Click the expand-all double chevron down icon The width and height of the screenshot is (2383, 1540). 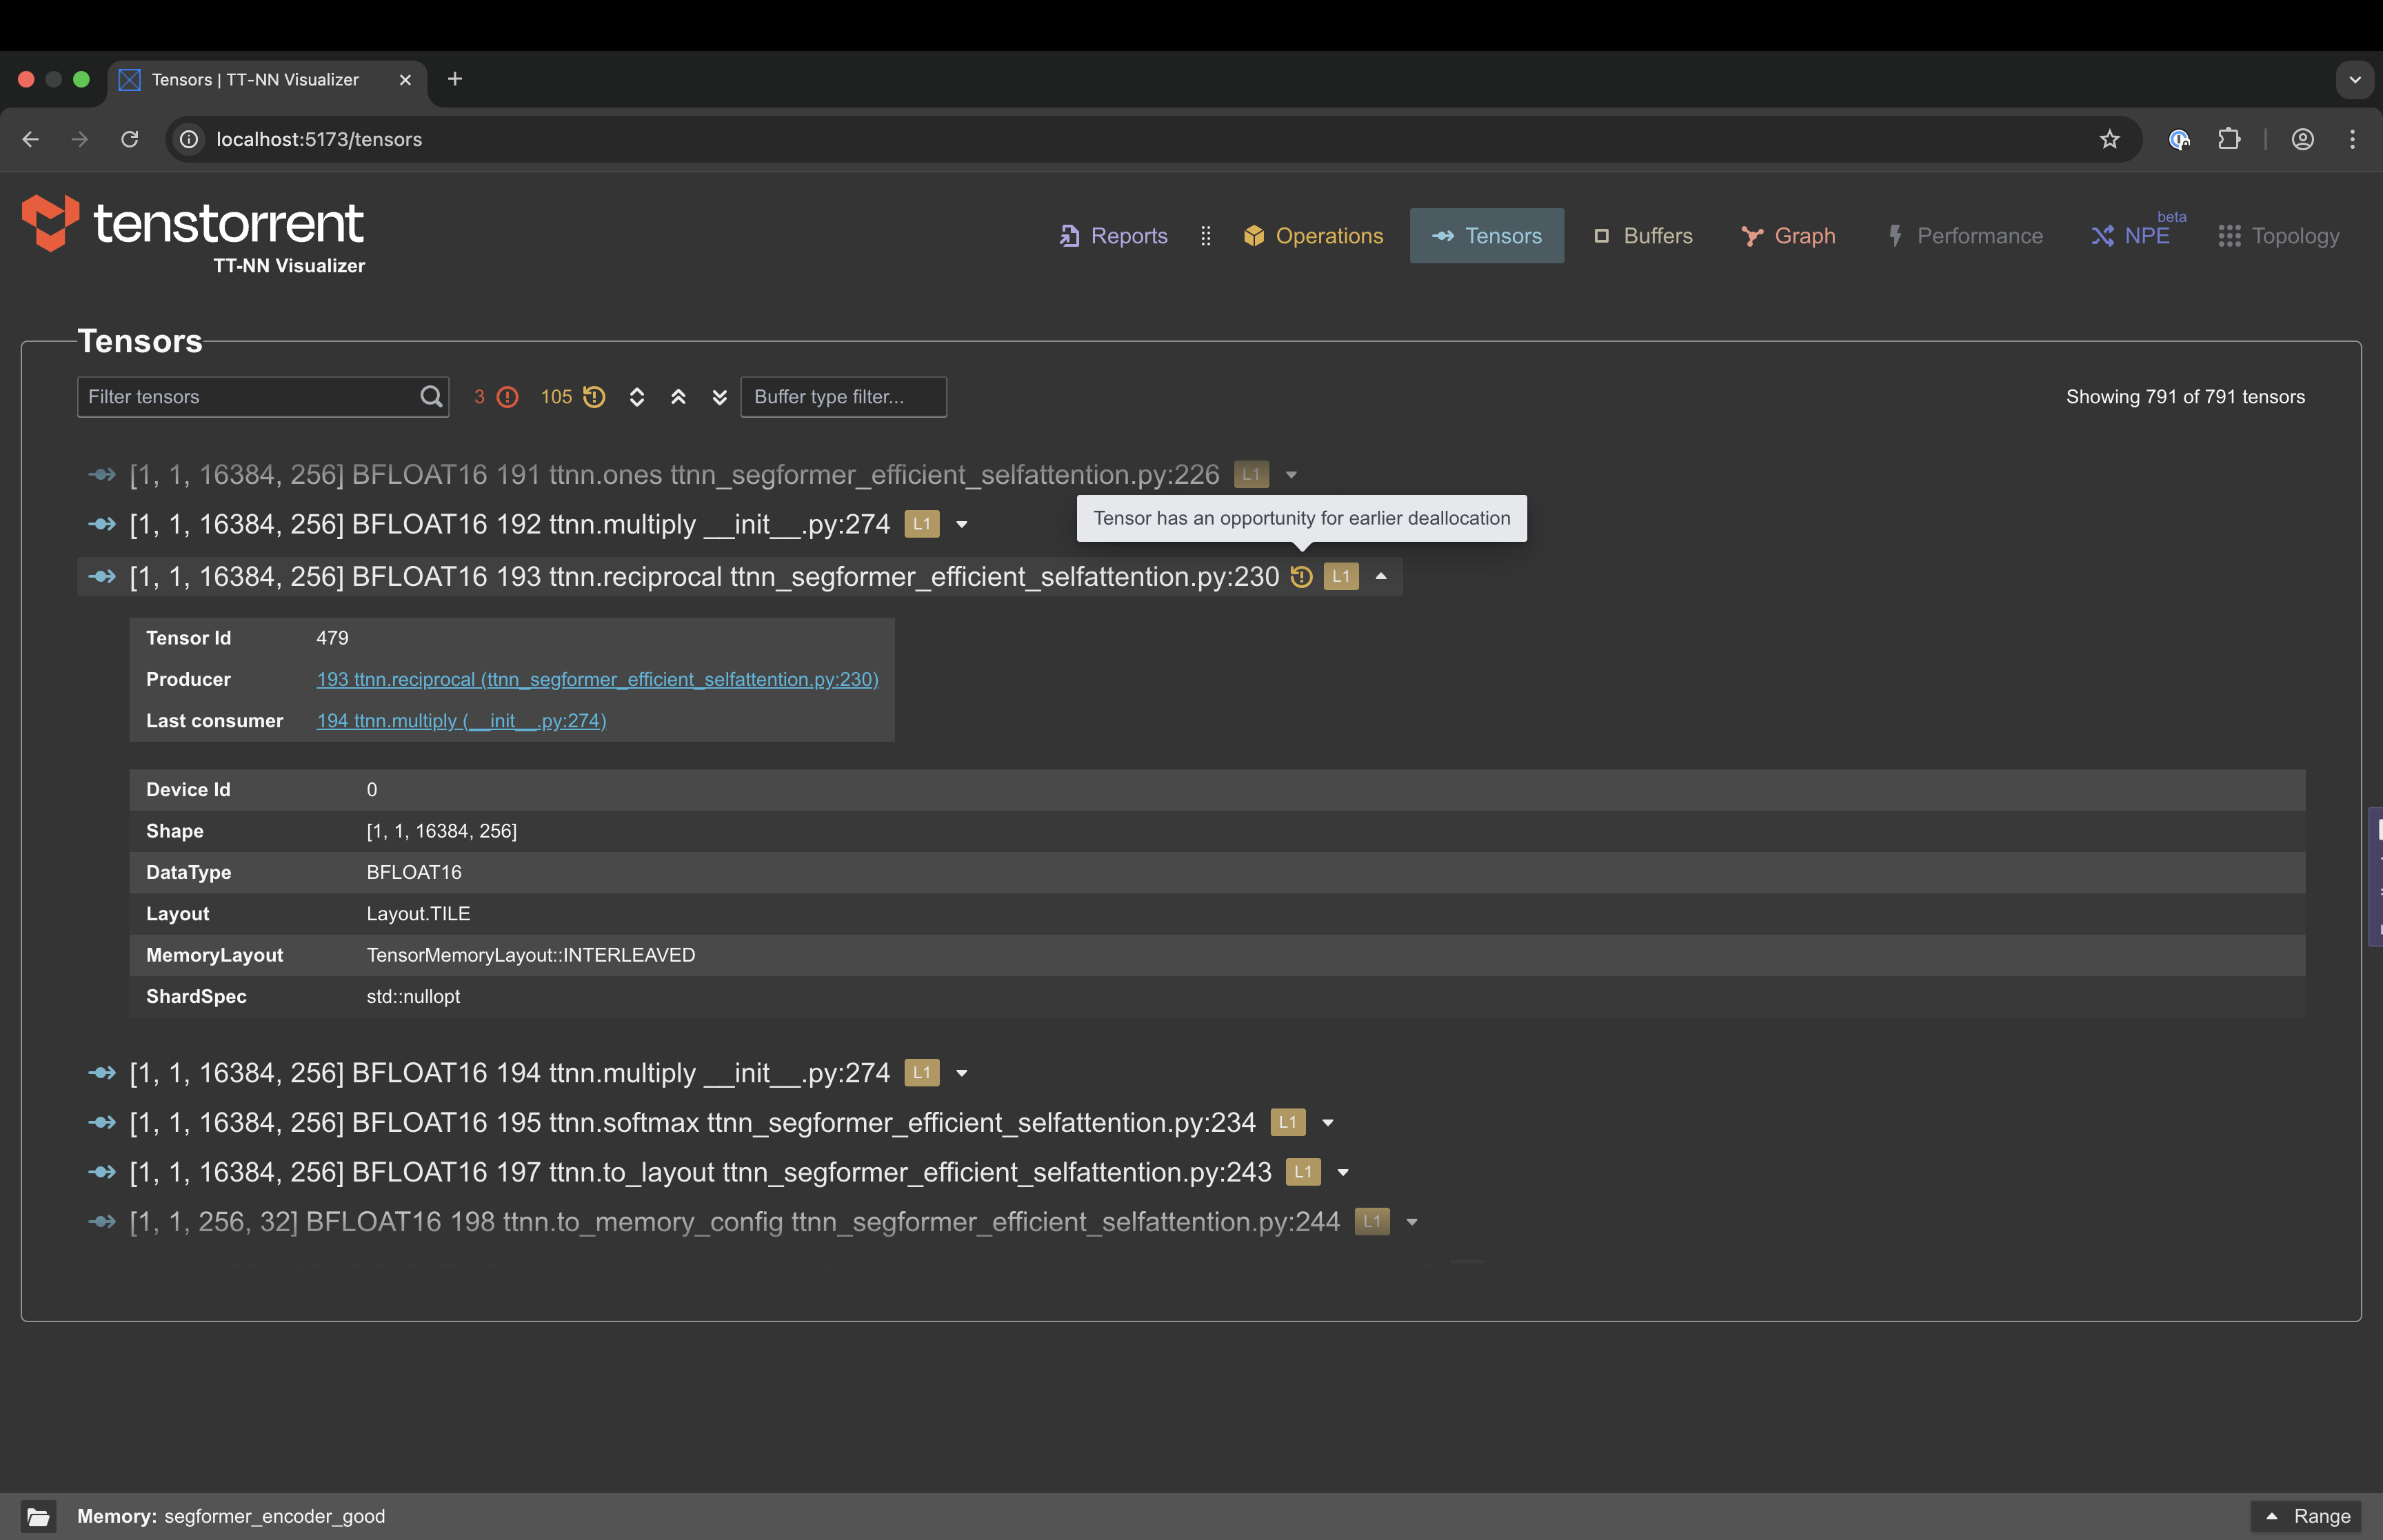click(x=719, y=397)
